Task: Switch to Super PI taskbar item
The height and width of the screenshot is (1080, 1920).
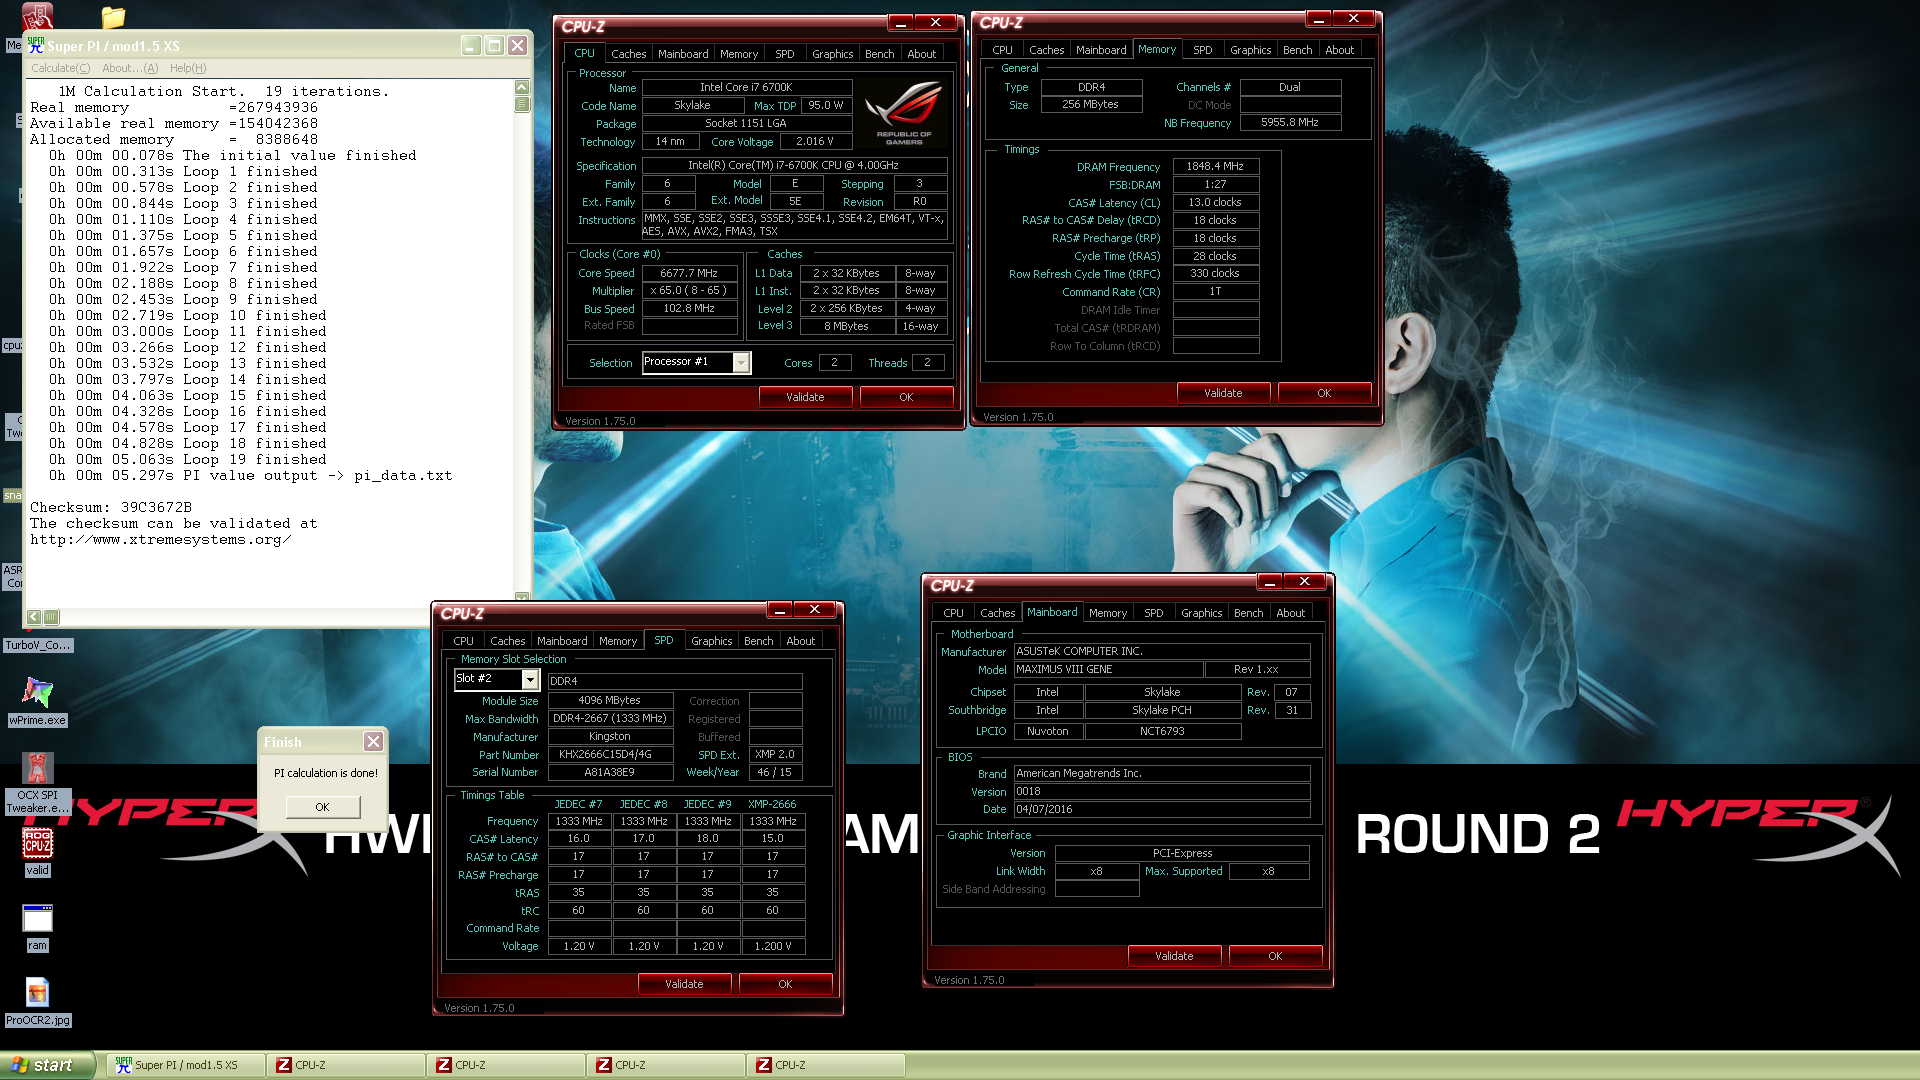Action: (185, 1065)
